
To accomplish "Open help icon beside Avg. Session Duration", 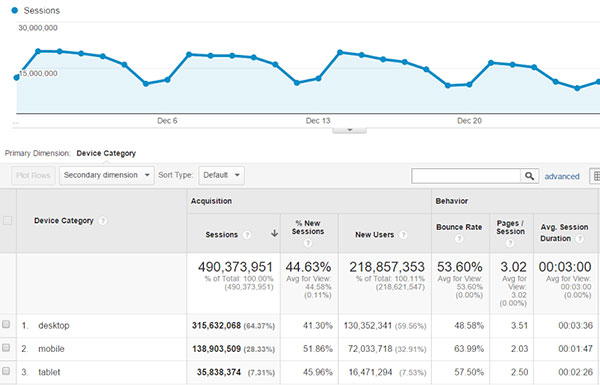I will click(580, 239).
